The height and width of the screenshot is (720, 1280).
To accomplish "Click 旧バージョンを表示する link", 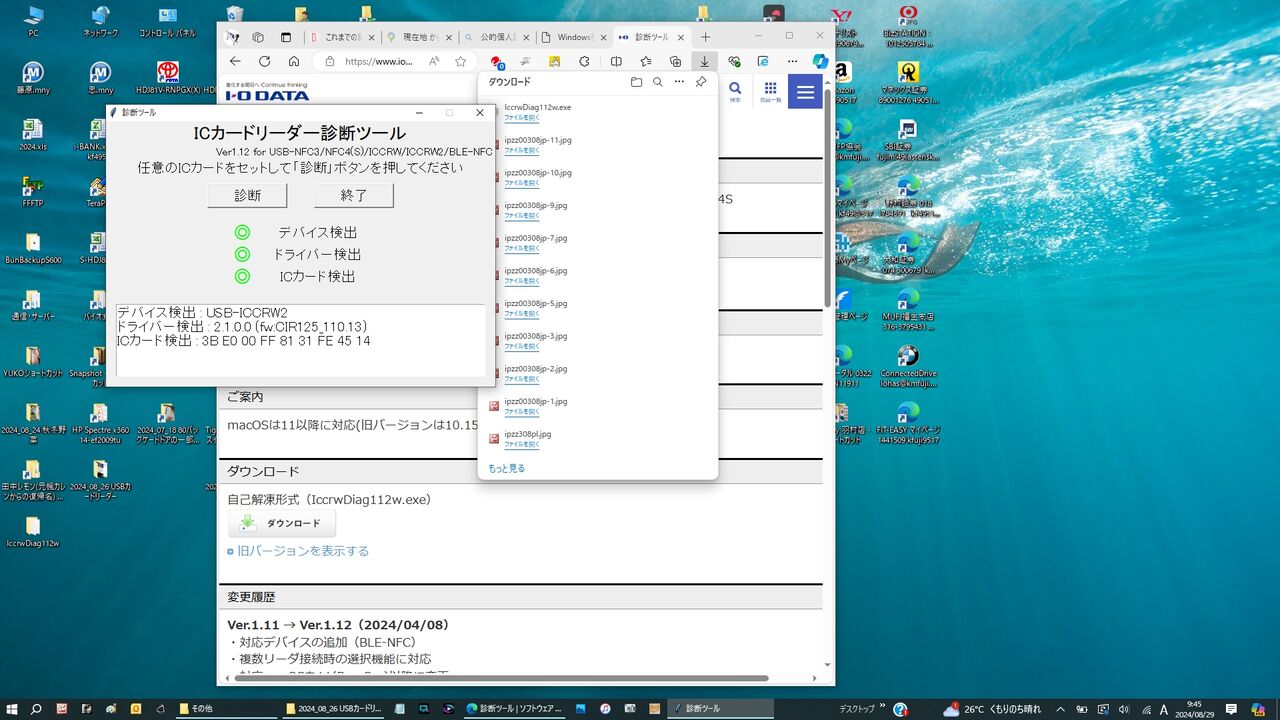I will (x=303, y=551).
